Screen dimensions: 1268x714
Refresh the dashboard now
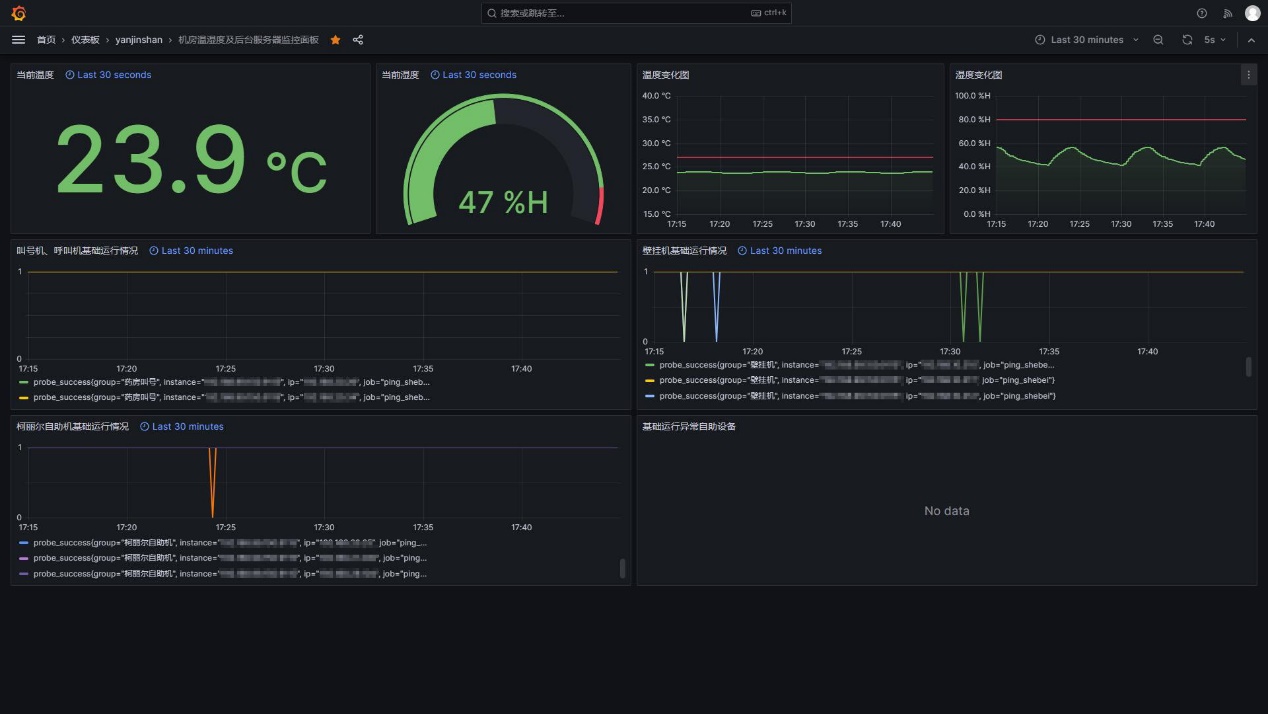coord(1187,40)
